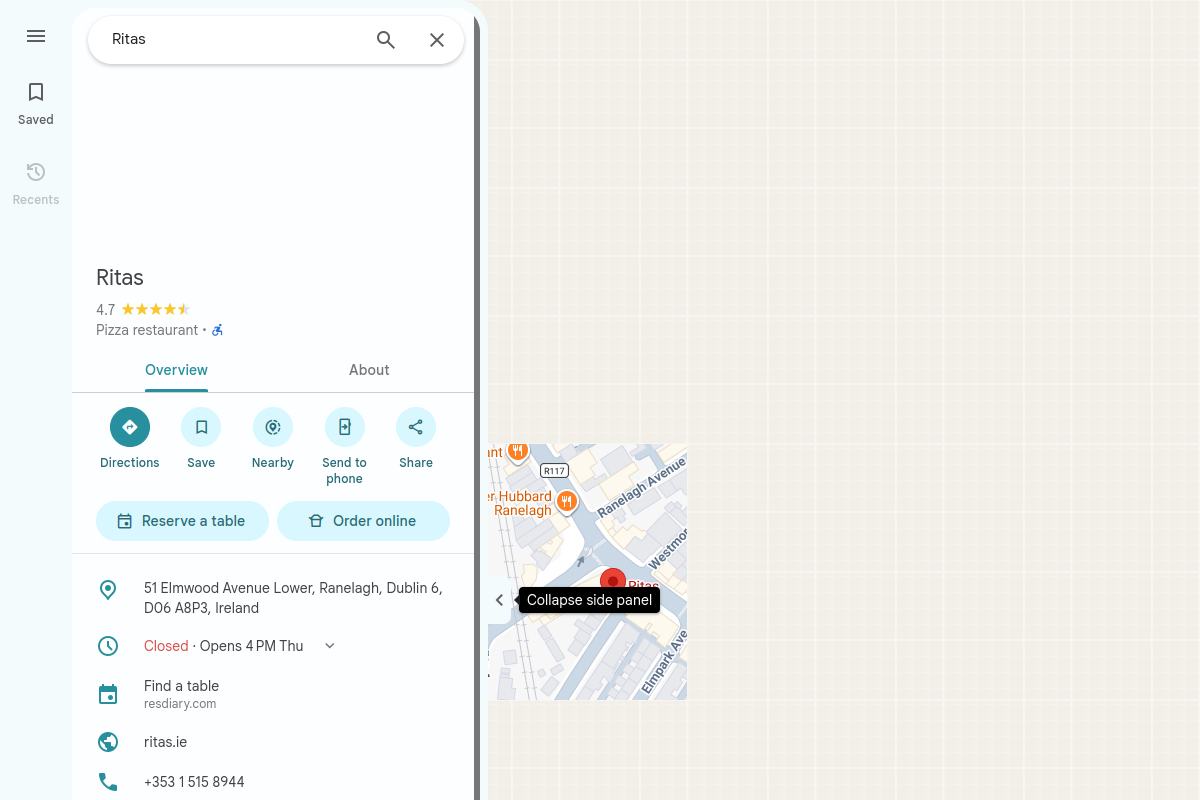The width and height of the screenshot is (1200, 800).
Task: Click the wheelchair accessibility icon
Action: coord(218,330)
